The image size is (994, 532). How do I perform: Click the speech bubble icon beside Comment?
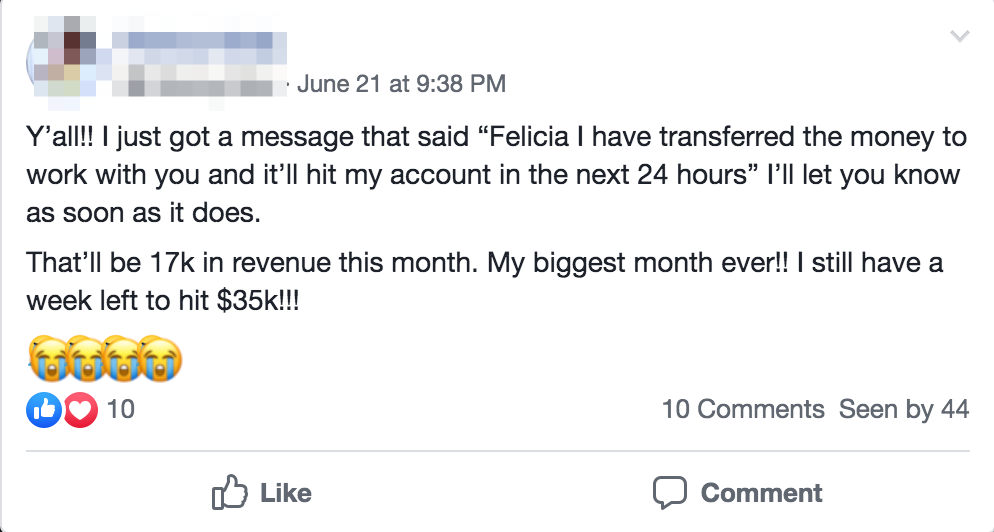pyautogui.click(x=669, y=492)
